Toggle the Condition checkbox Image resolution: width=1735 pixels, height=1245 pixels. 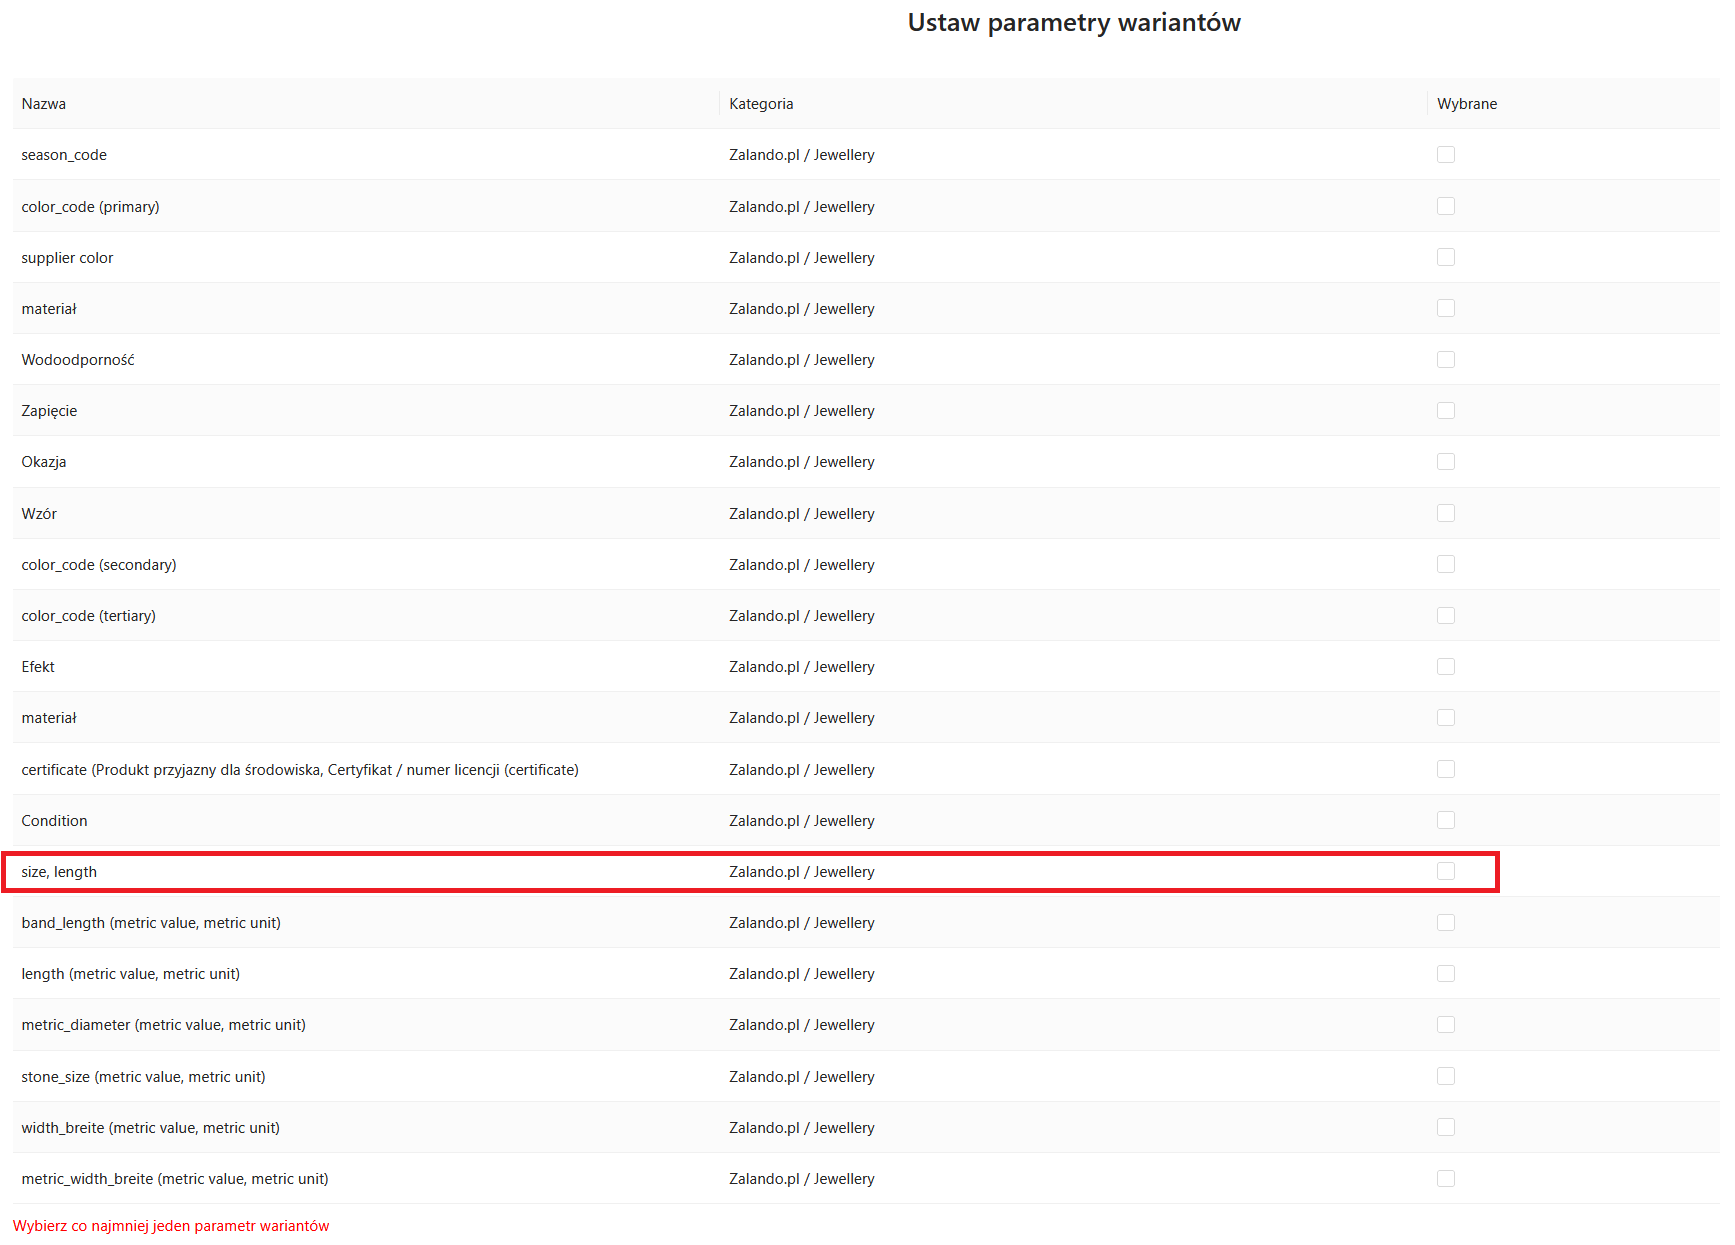coord(1445,820)
